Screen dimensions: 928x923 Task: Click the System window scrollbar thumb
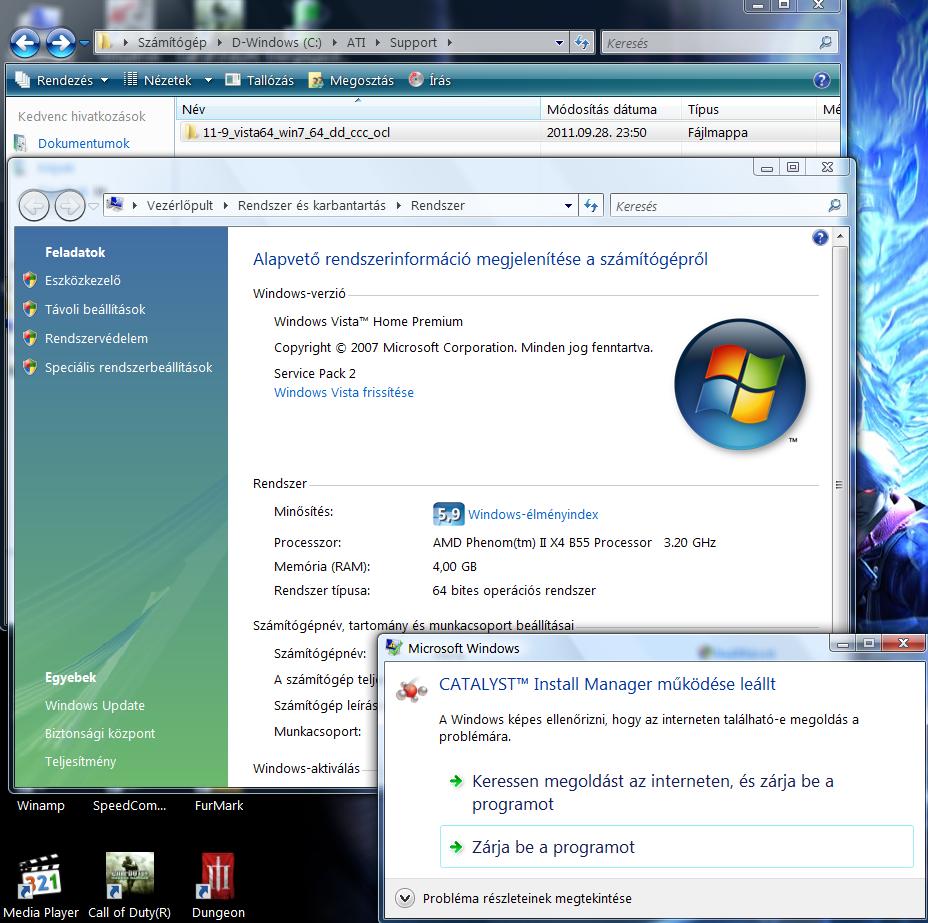(839, 485)
